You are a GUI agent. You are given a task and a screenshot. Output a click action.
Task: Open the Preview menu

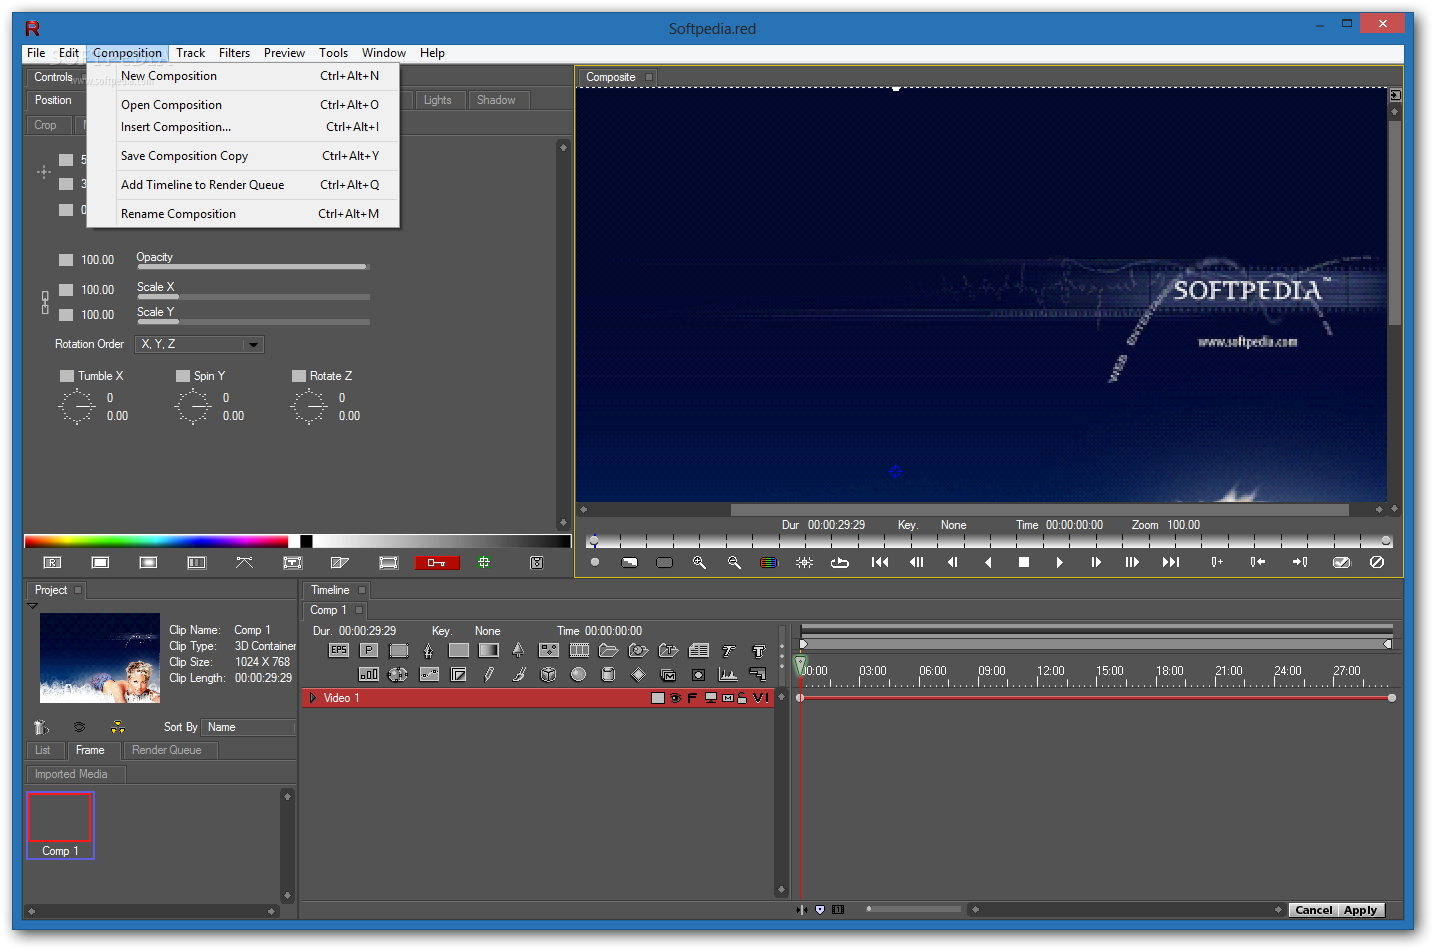(x=284, y=53)
